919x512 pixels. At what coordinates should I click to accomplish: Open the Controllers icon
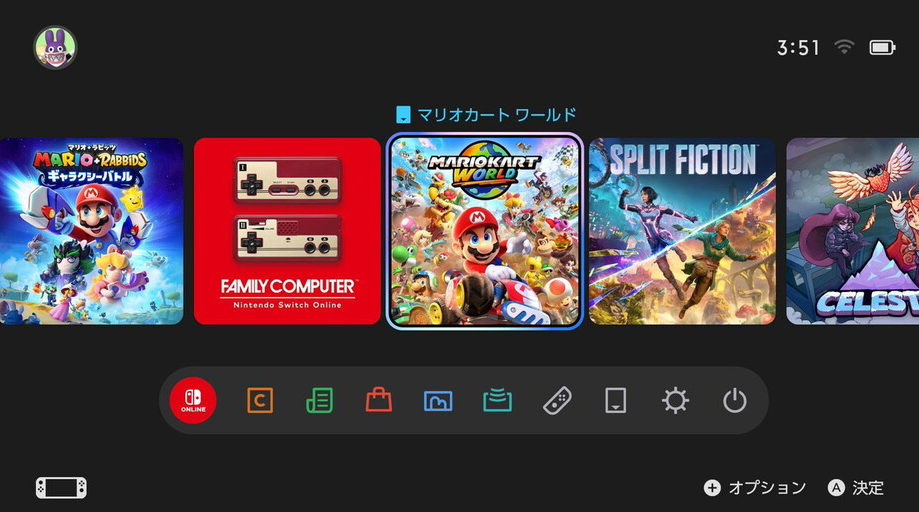(x=557, y=401)
